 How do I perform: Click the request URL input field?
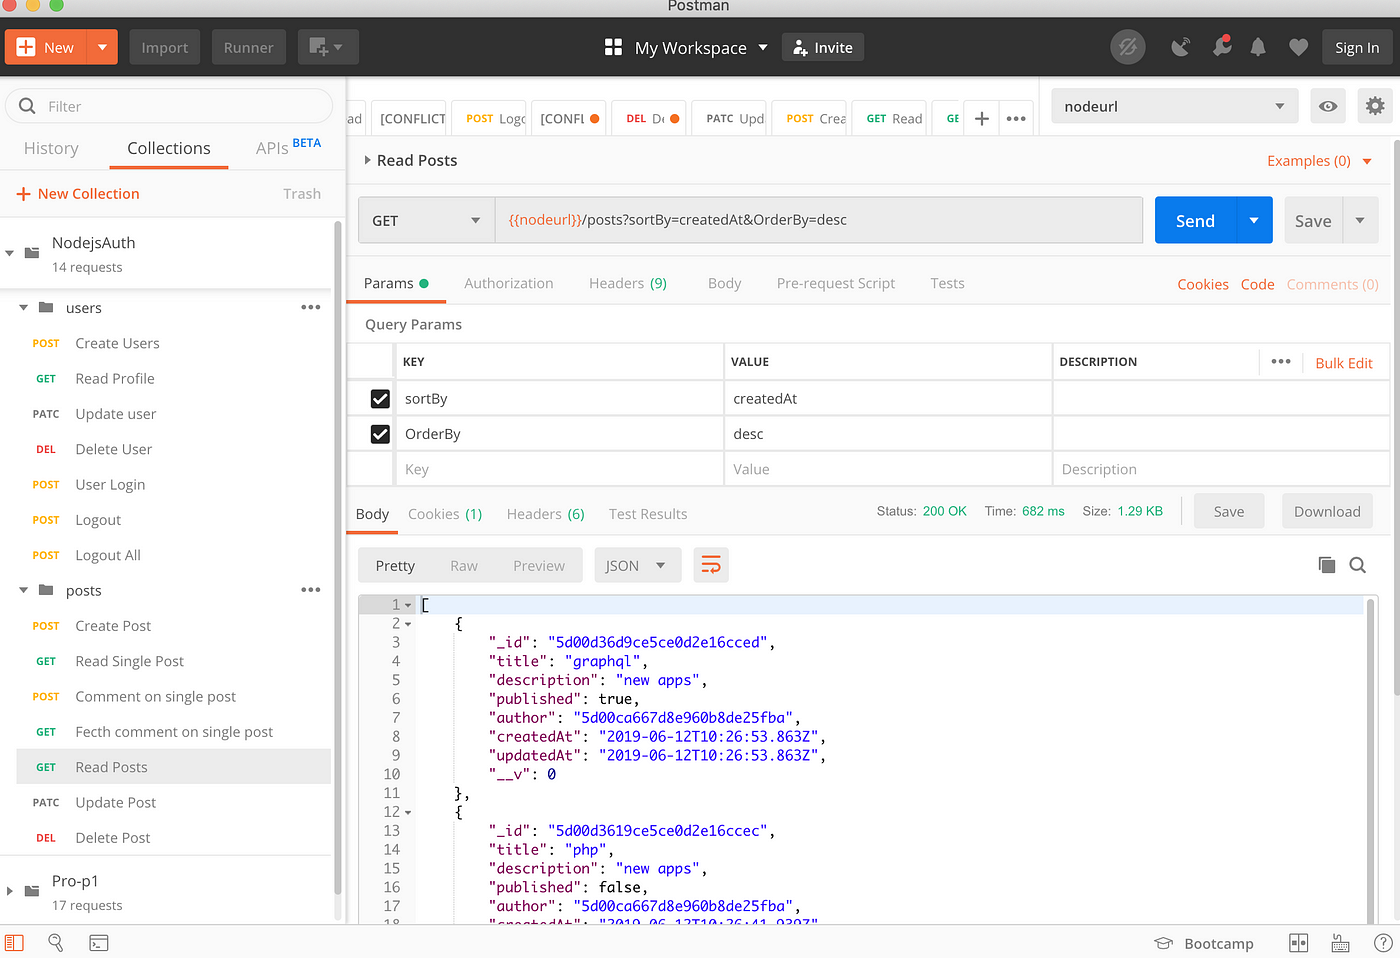click(818, 220)
